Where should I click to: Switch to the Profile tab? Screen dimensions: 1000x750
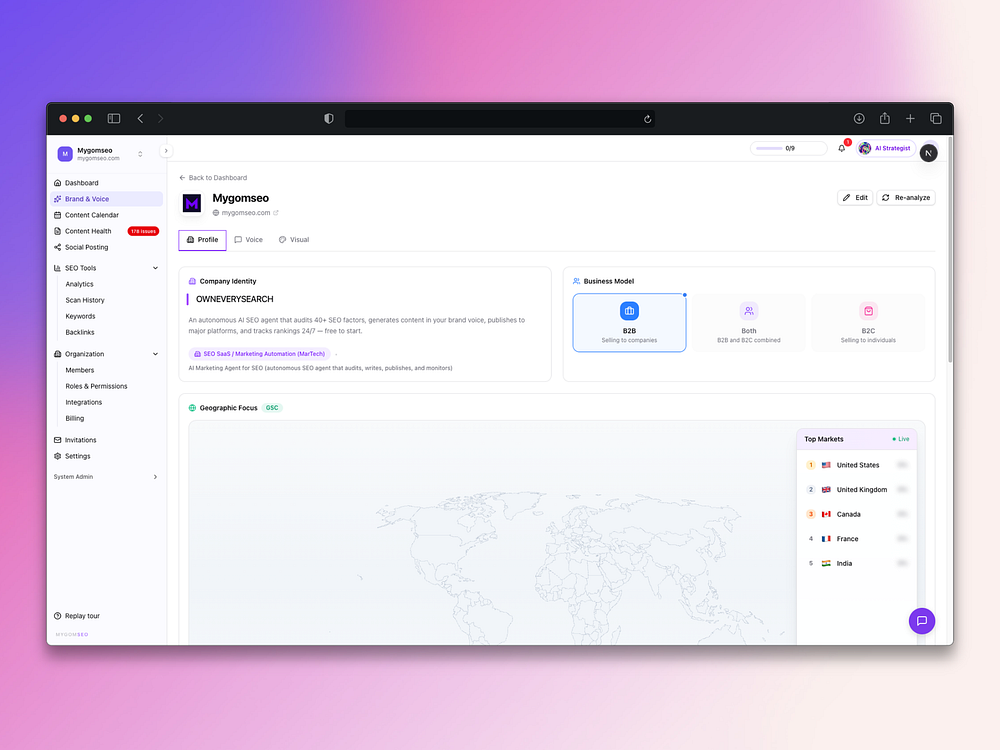(x=202, y=240)
